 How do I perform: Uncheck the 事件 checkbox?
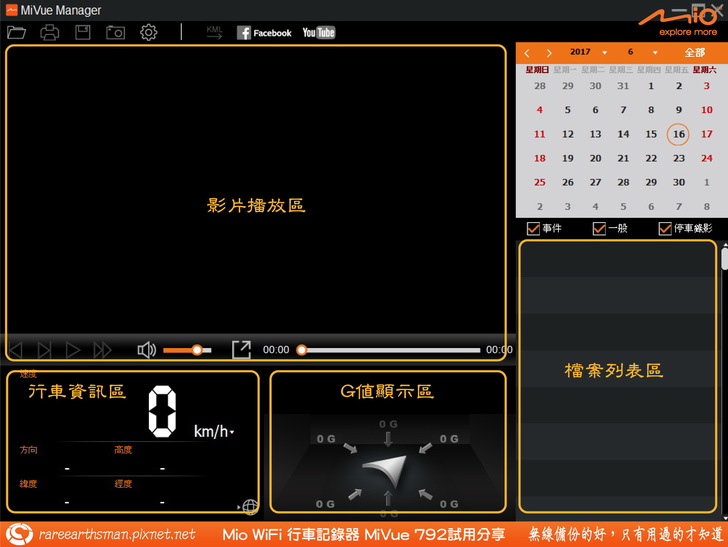[x=533, y=229]
